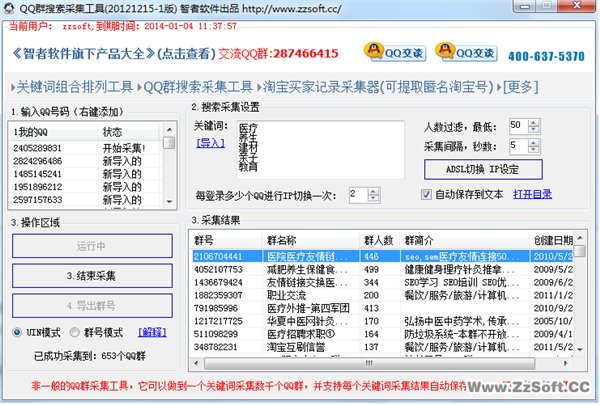Image resolution: width=600 pixels, height=405 pixels.
Task: Click QQ list scroll down arrow
Action: (x=169, y=202)
